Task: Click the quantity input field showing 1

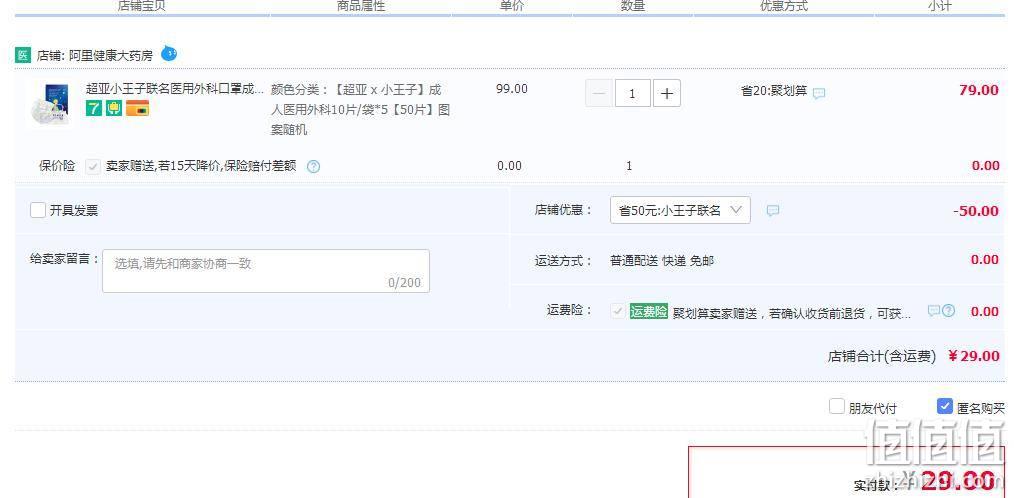Action: click(x=632, y=94)
